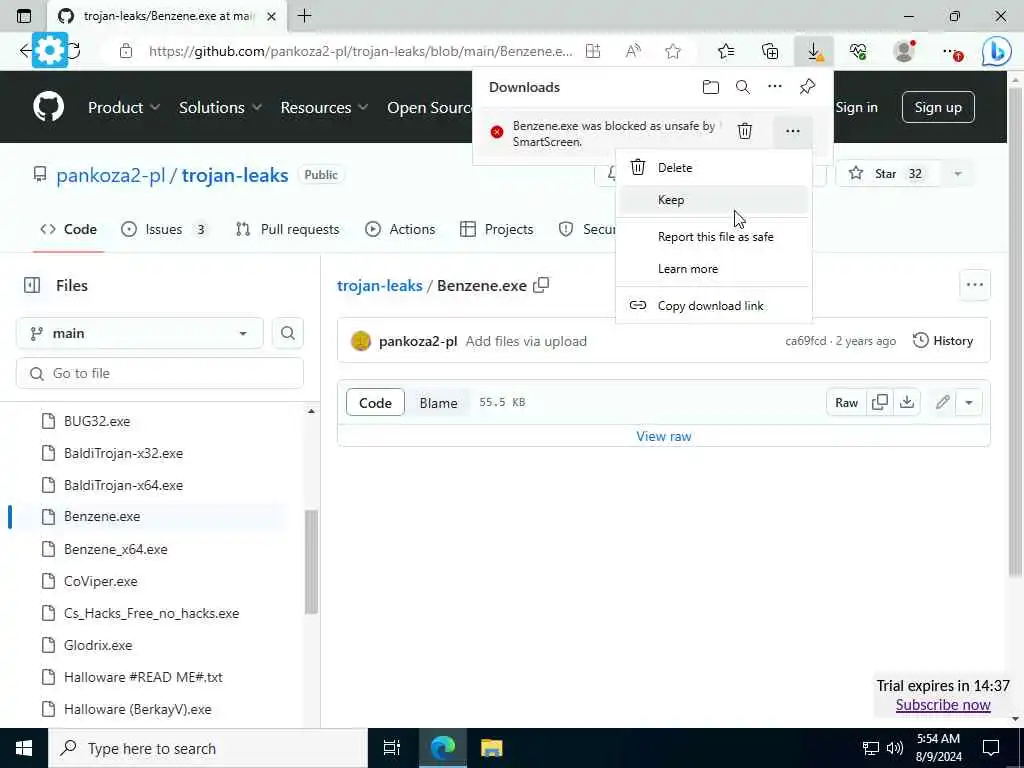Copy raw file contents icon
This screenshot has height=768, width=1024.
[x=880, y=402]
